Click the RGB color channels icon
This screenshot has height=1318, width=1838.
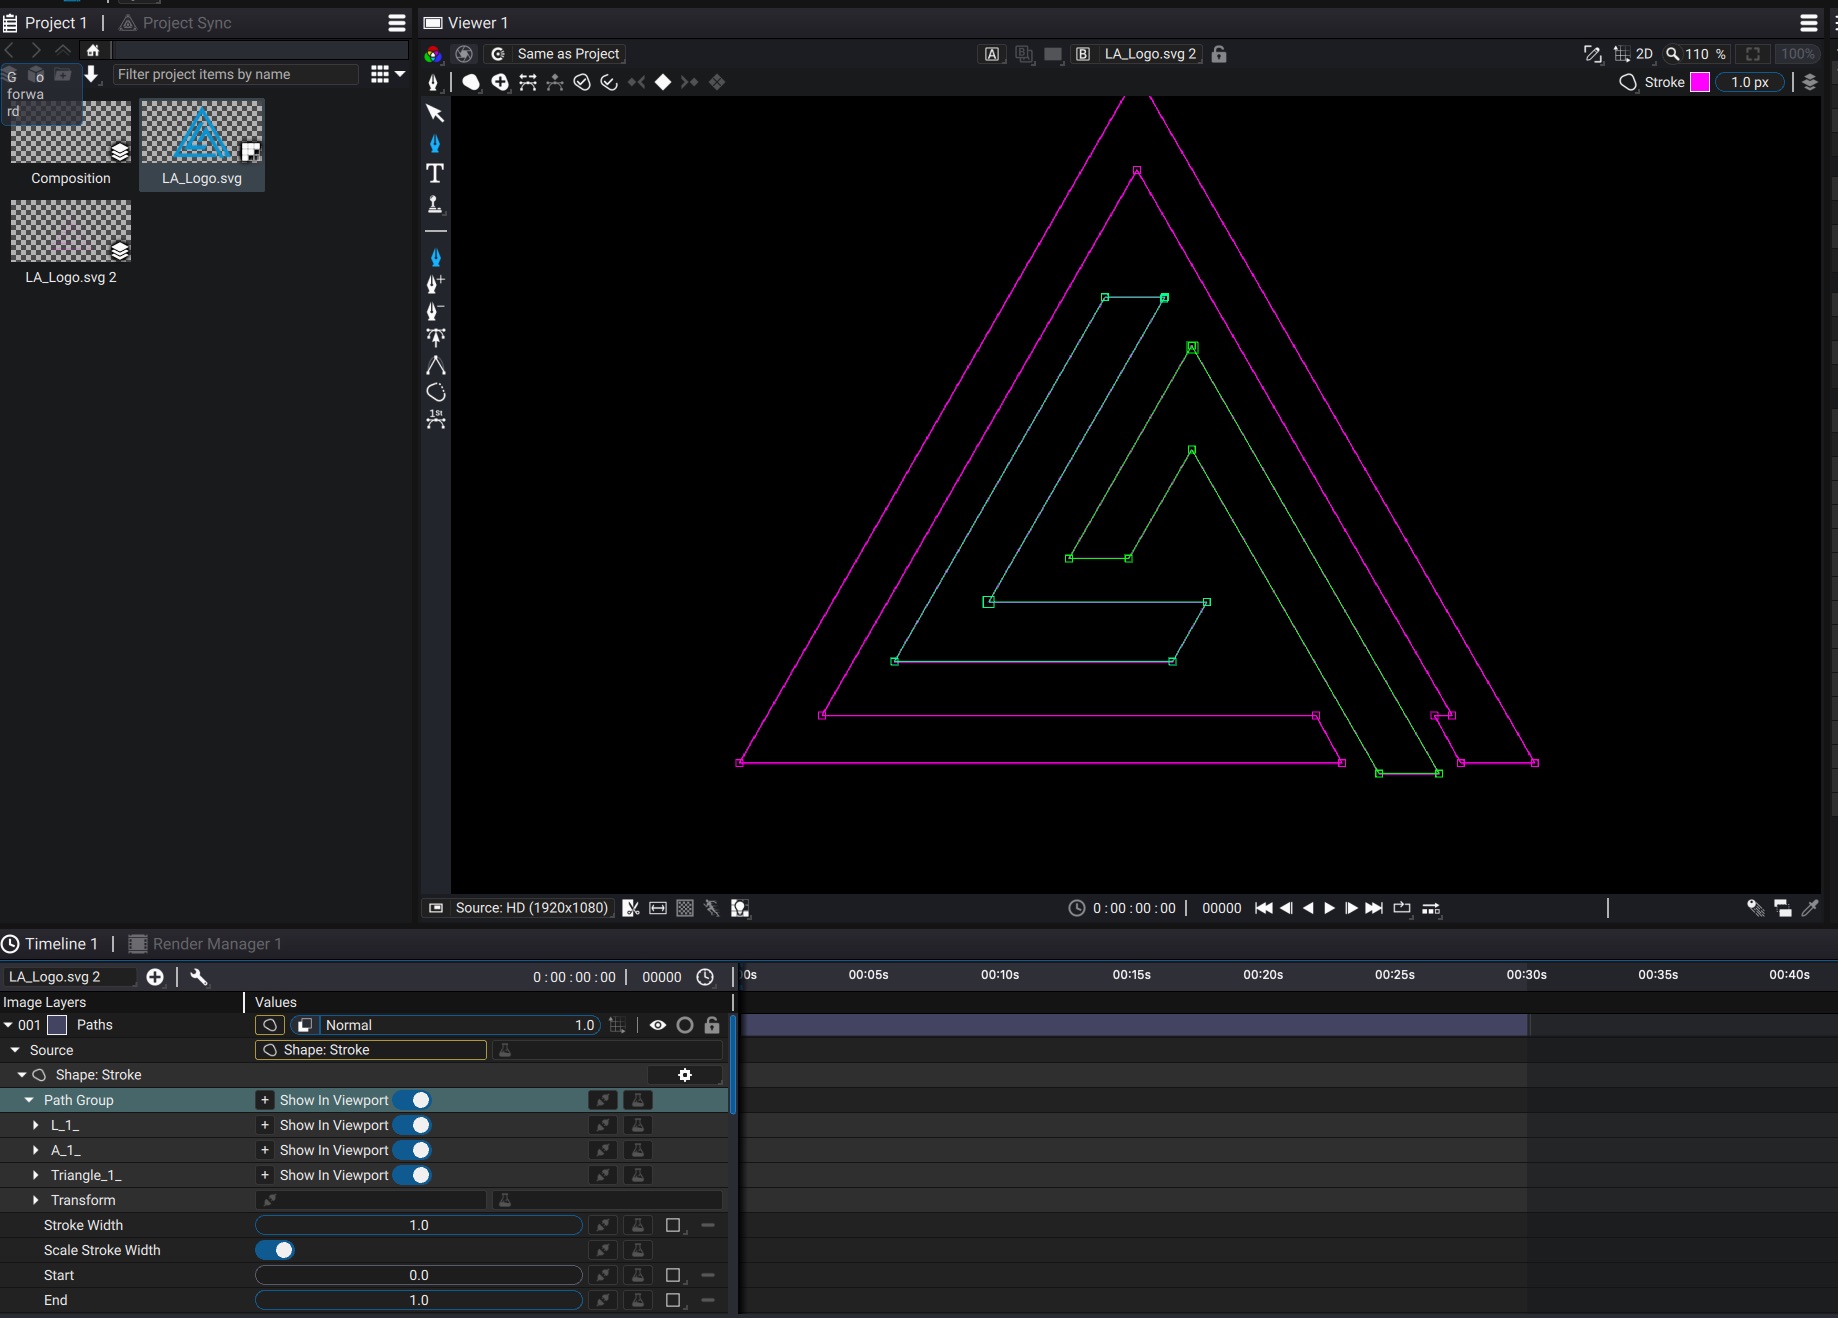click(x=433, y=54)
